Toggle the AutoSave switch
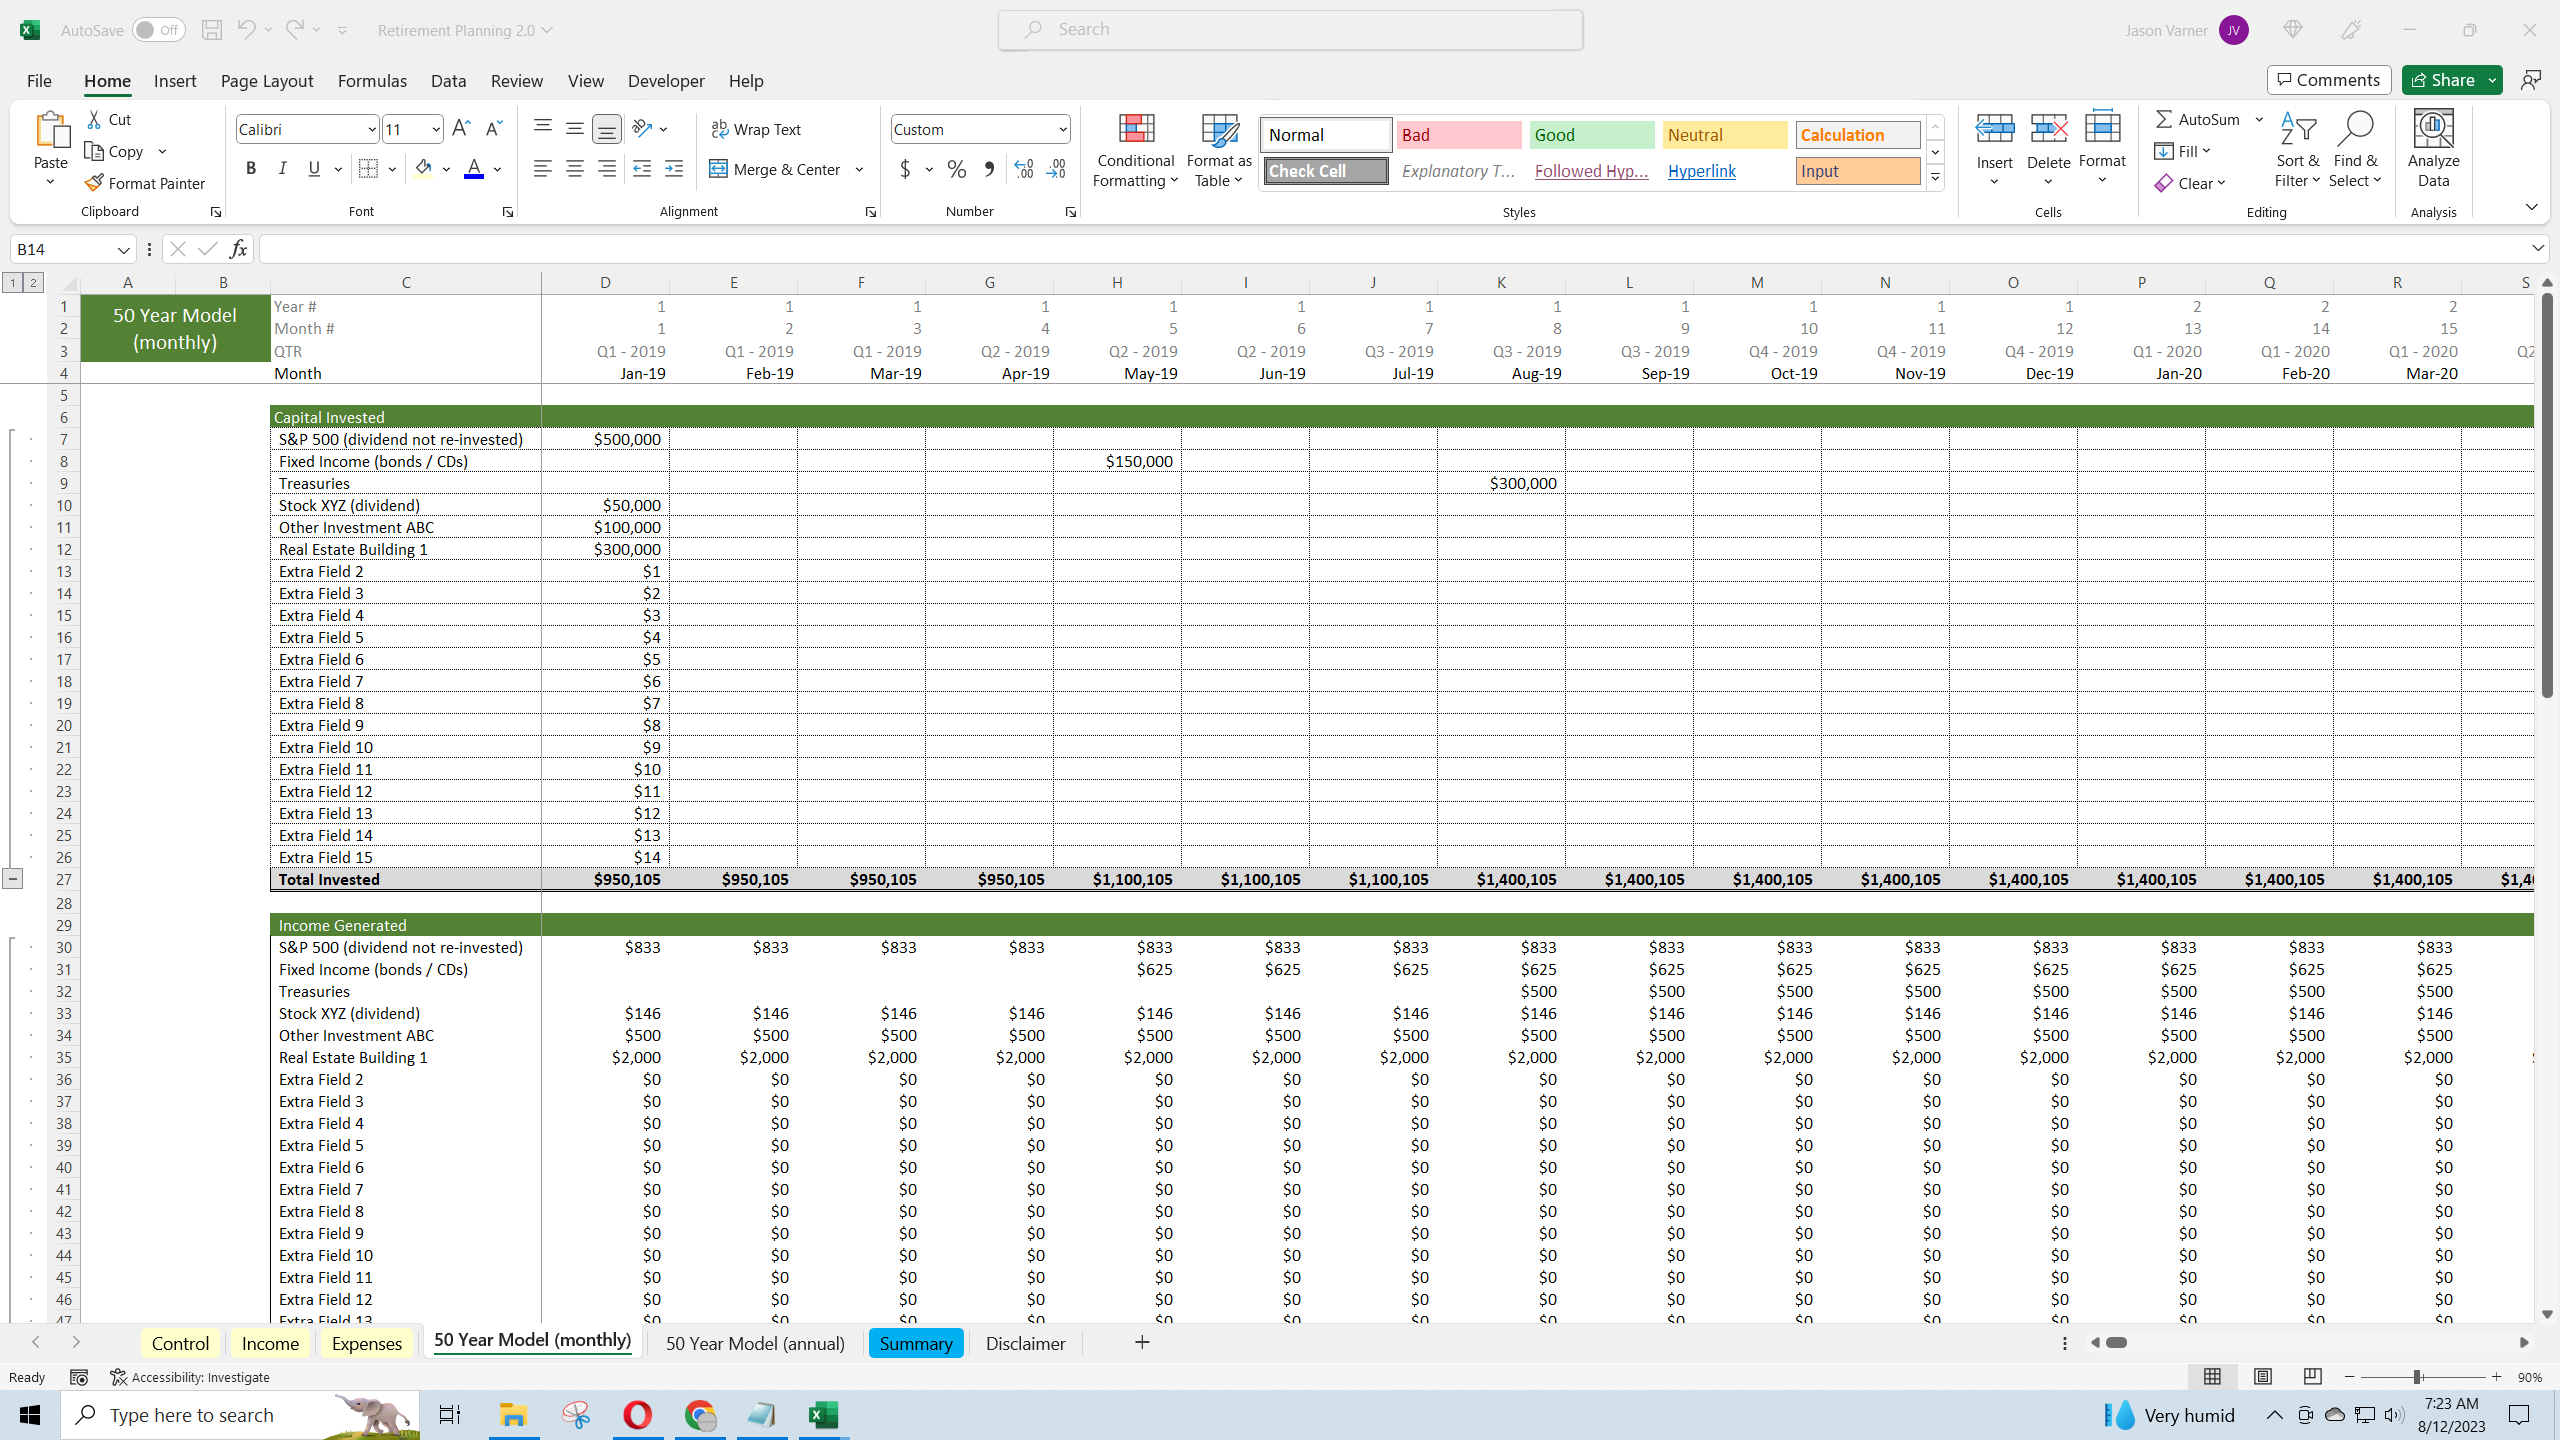The height and width of the screenshot is (1440, 2560). (x=158, y=30)
